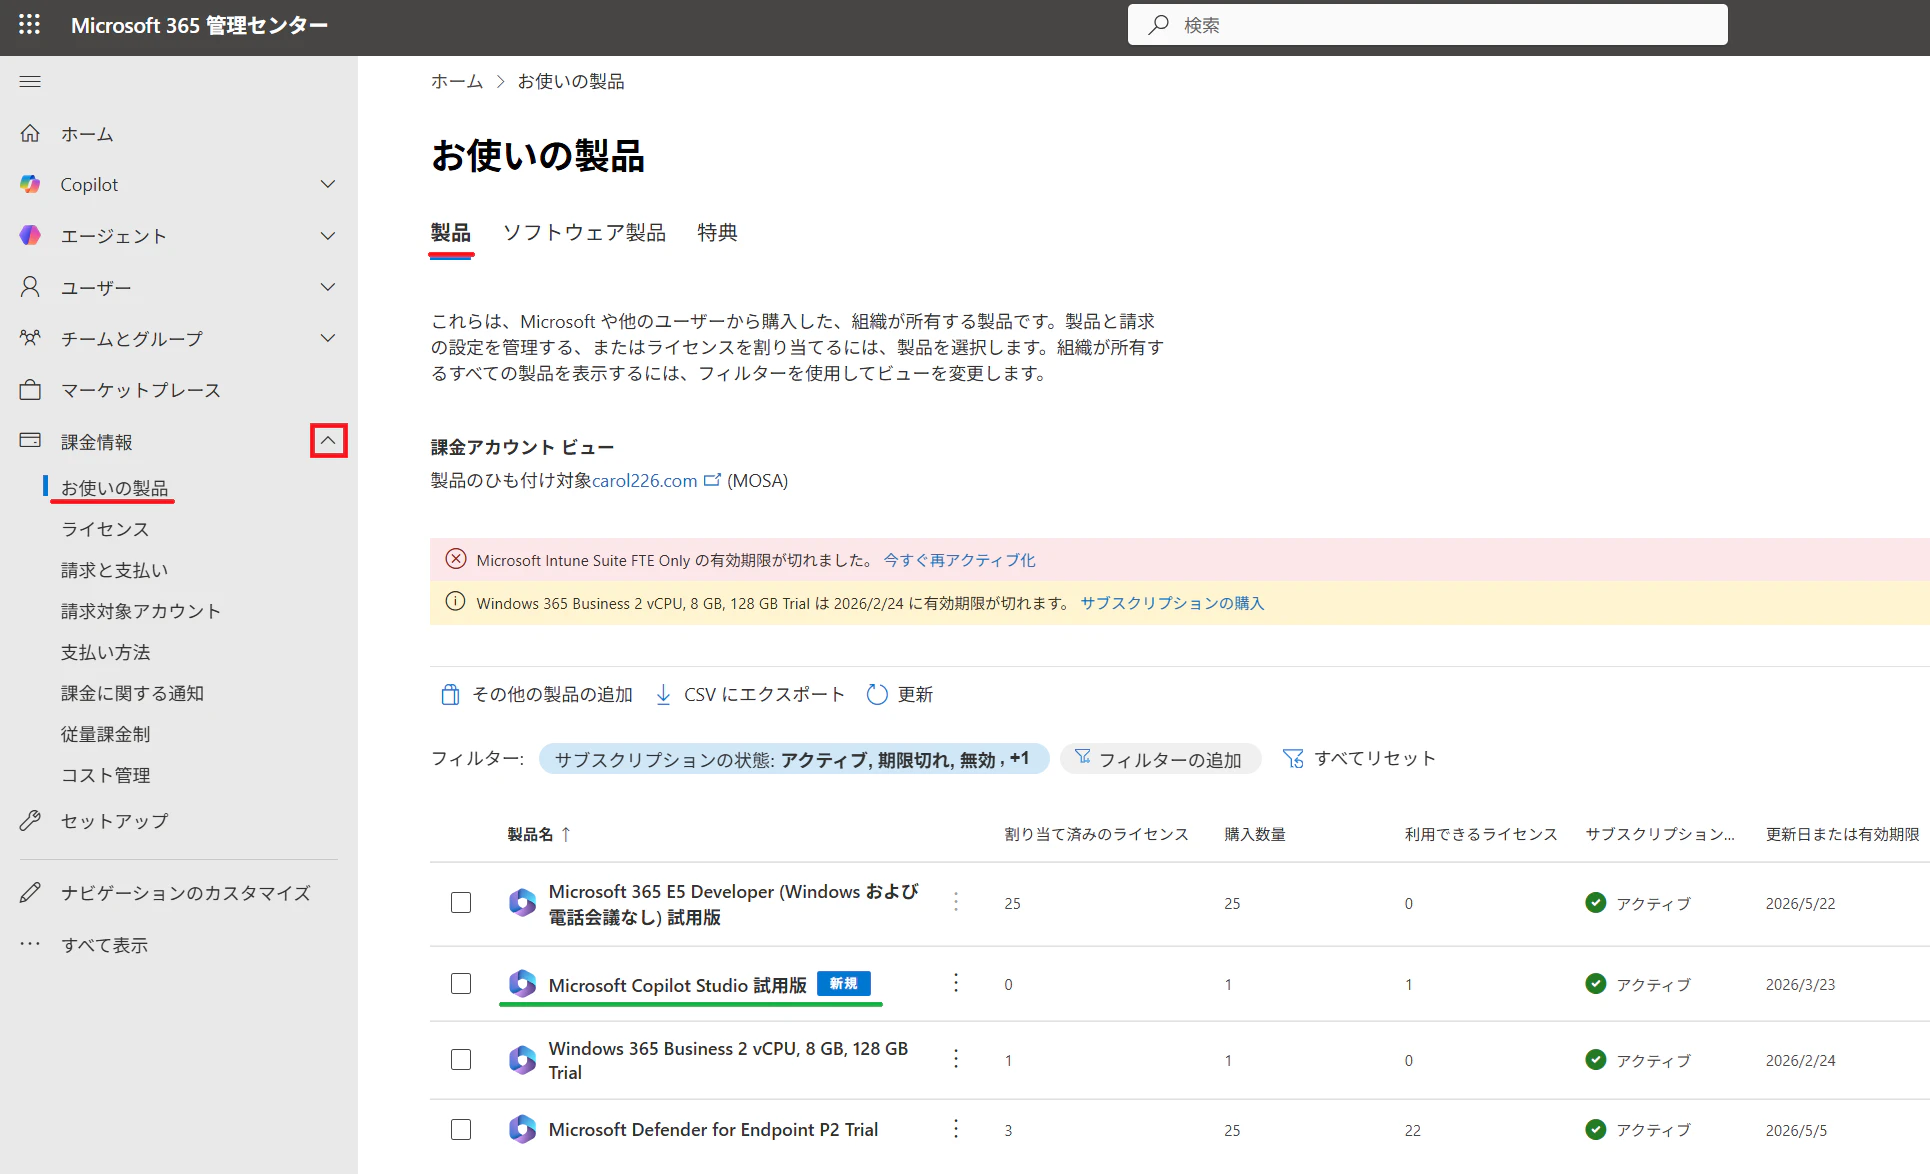The width and height of the screenshot is (1930, 1174).
Task: Collapse navigation with the hamburger icon
Action: (30, 81)
